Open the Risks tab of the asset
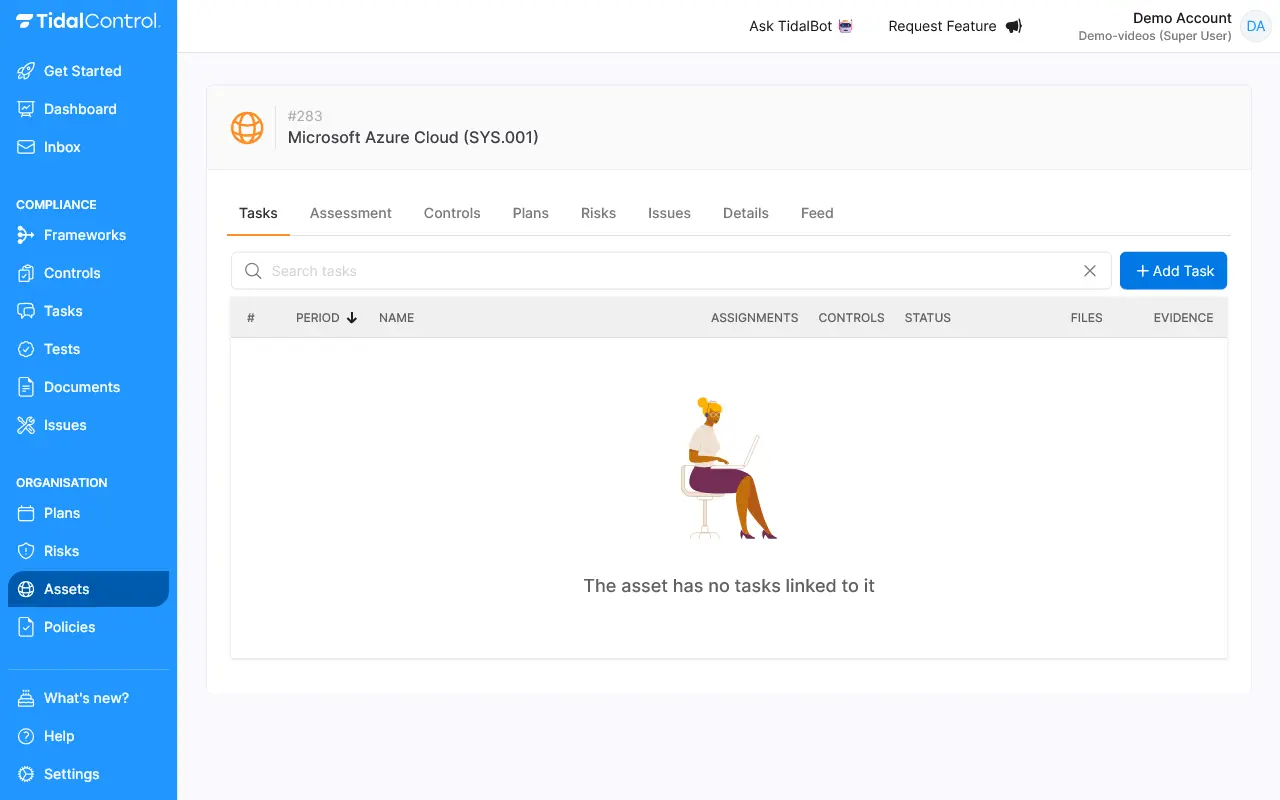1280x800 pixels. click(598, 213)
